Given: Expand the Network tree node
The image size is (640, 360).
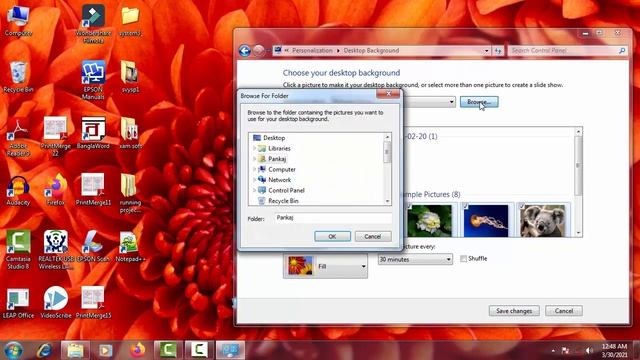Looking at the screenshot, I should point(254,180).
